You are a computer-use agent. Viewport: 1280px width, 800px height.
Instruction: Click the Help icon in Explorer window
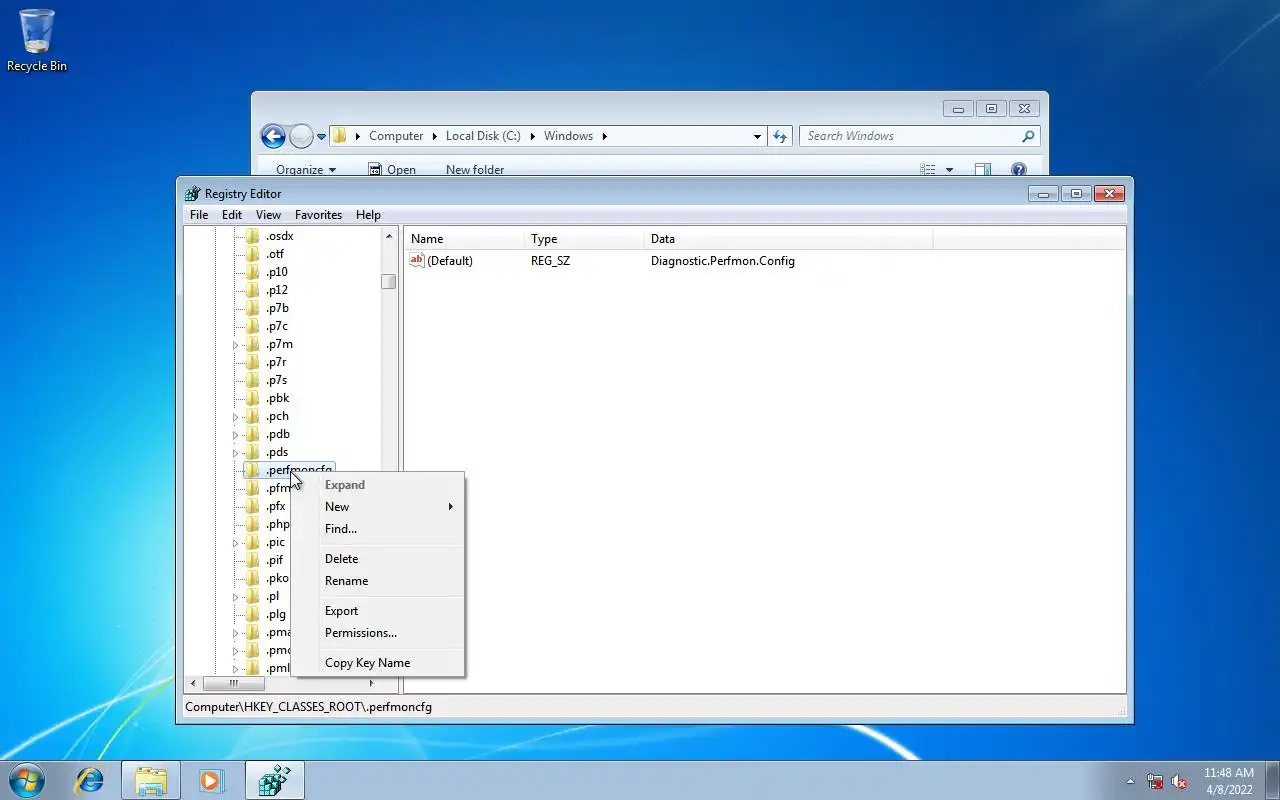point(1019,170)
